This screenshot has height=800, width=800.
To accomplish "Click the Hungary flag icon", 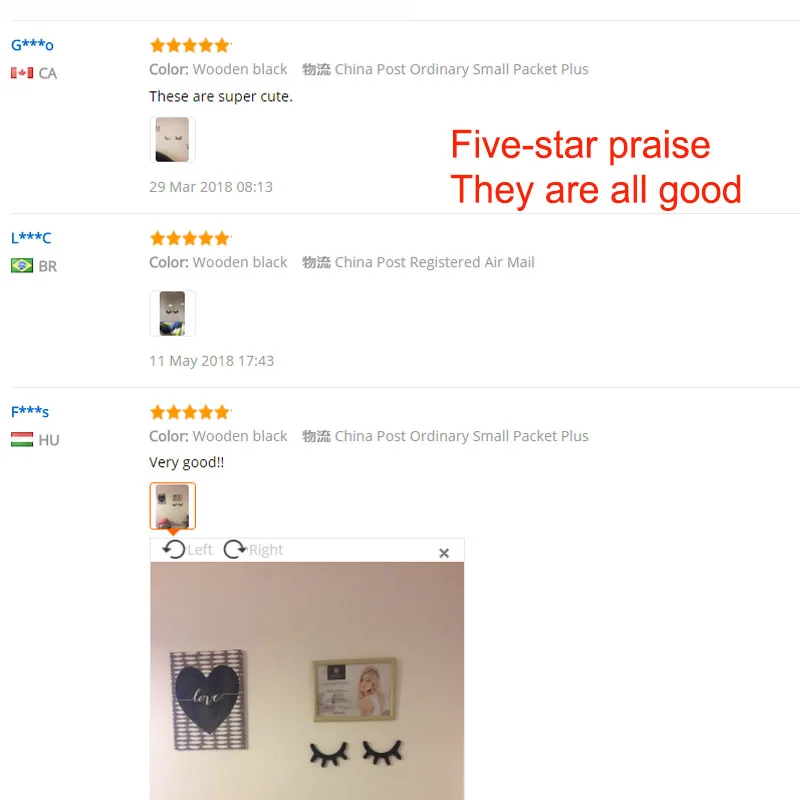I will coord(22,440).
